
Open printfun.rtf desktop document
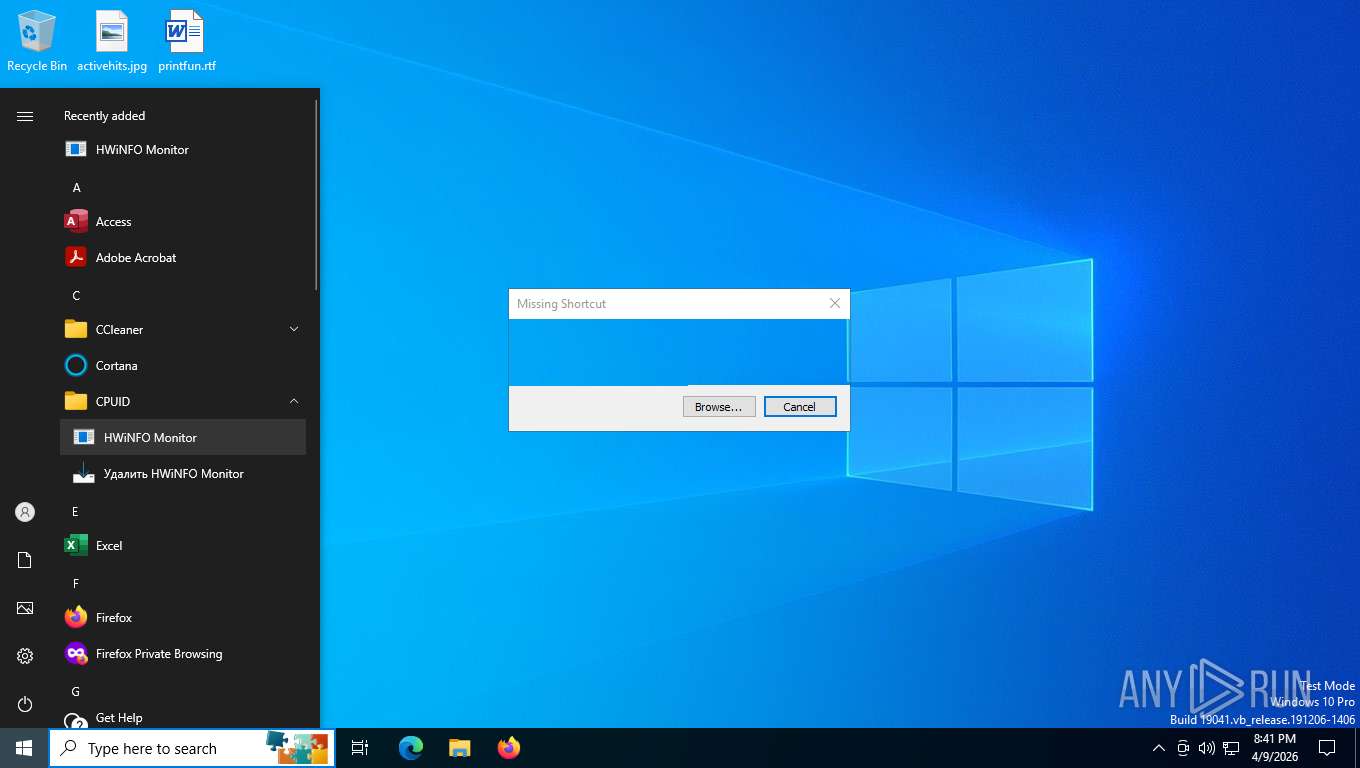[186, 41]
